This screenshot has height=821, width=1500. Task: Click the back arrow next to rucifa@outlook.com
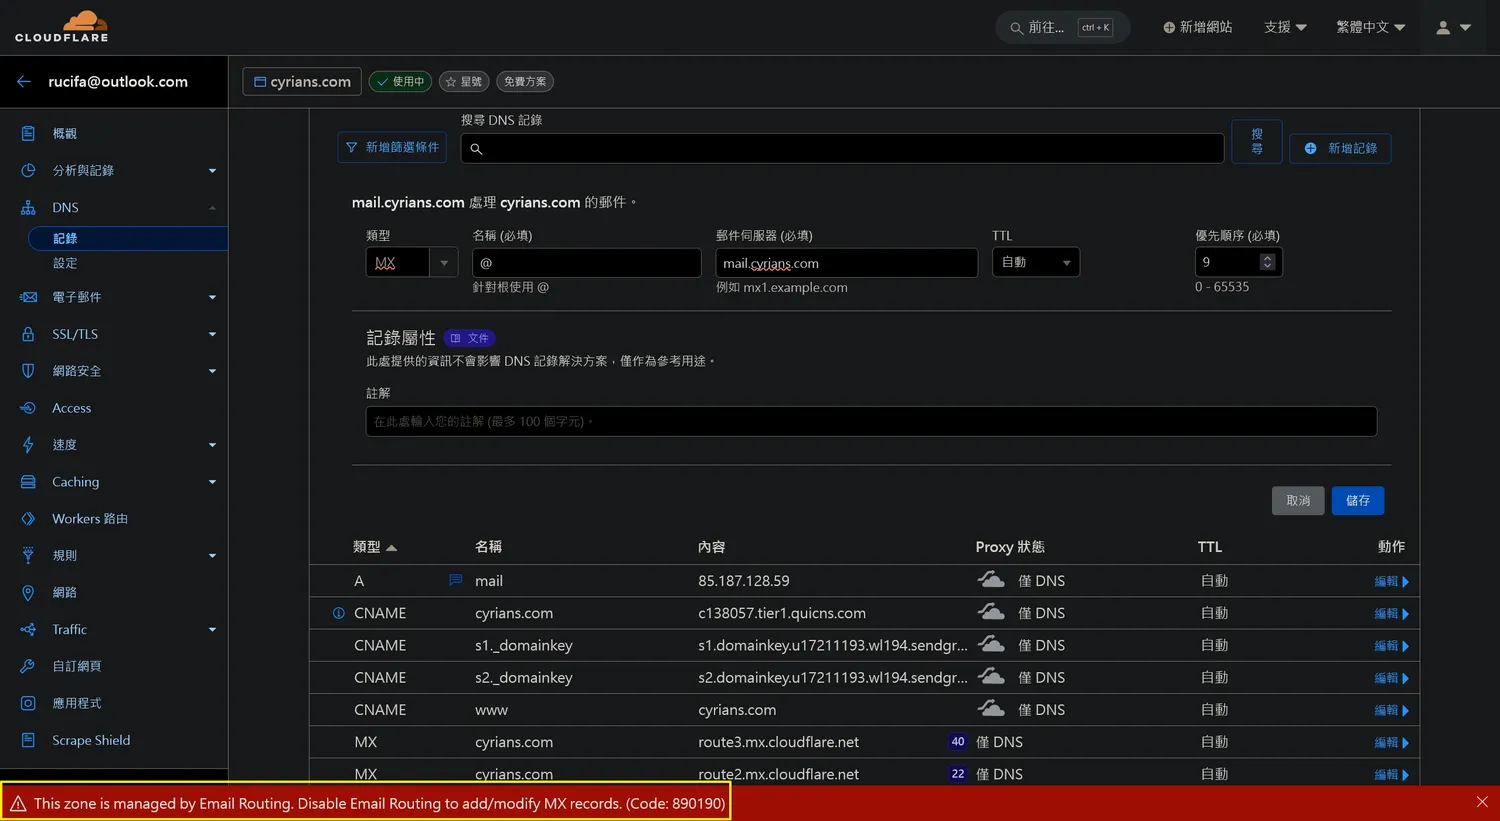tap(23, 81)
